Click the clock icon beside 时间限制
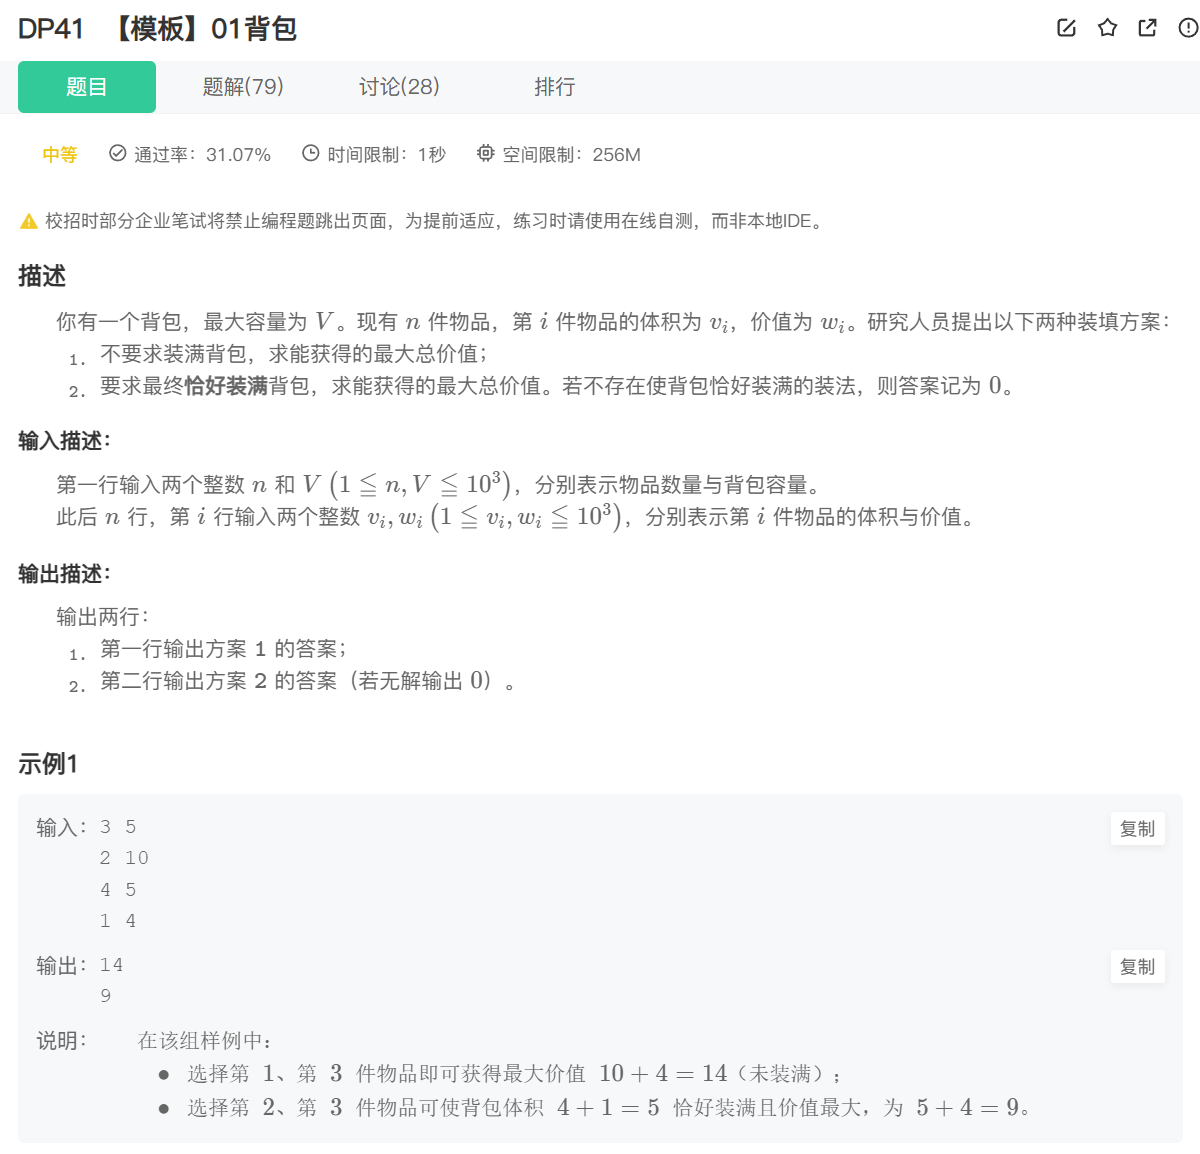Image resolution: width=1200 pixels, height=1154 pixels. (x=310, y=153)
